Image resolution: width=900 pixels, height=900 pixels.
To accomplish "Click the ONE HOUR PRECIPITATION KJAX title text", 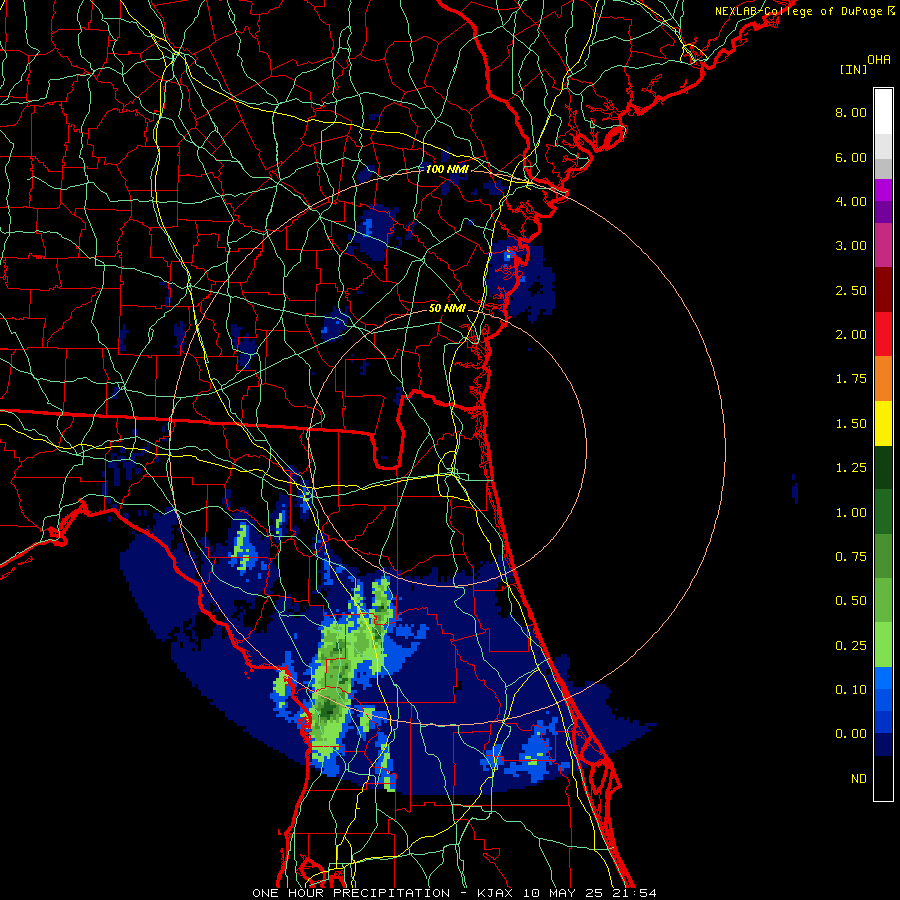I will (x=454, y=893).
